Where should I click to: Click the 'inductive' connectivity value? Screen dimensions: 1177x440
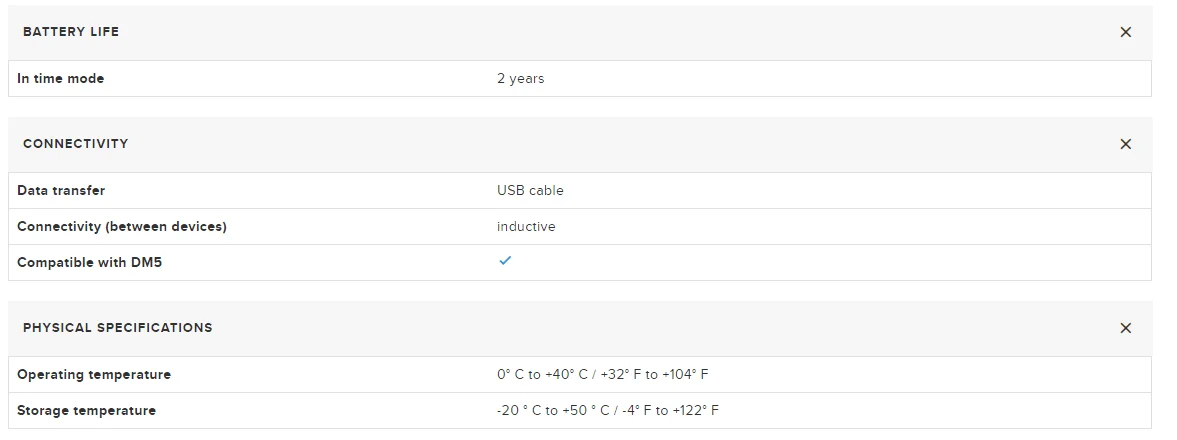click(x=526, y=226)
